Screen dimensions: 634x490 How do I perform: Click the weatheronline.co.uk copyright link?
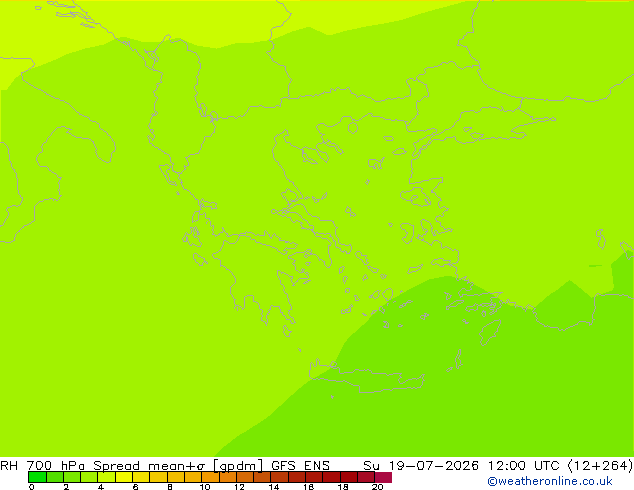(550, 481)
